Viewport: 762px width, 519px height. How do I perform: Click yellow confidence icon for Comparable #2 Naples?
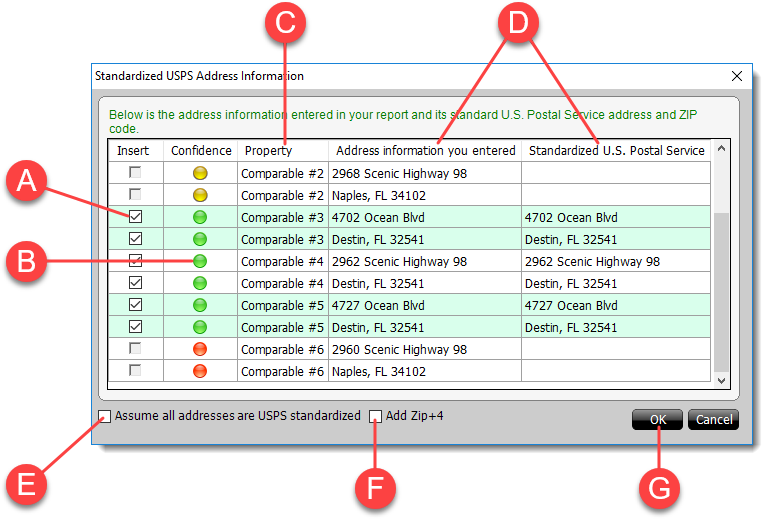point(199,195)
